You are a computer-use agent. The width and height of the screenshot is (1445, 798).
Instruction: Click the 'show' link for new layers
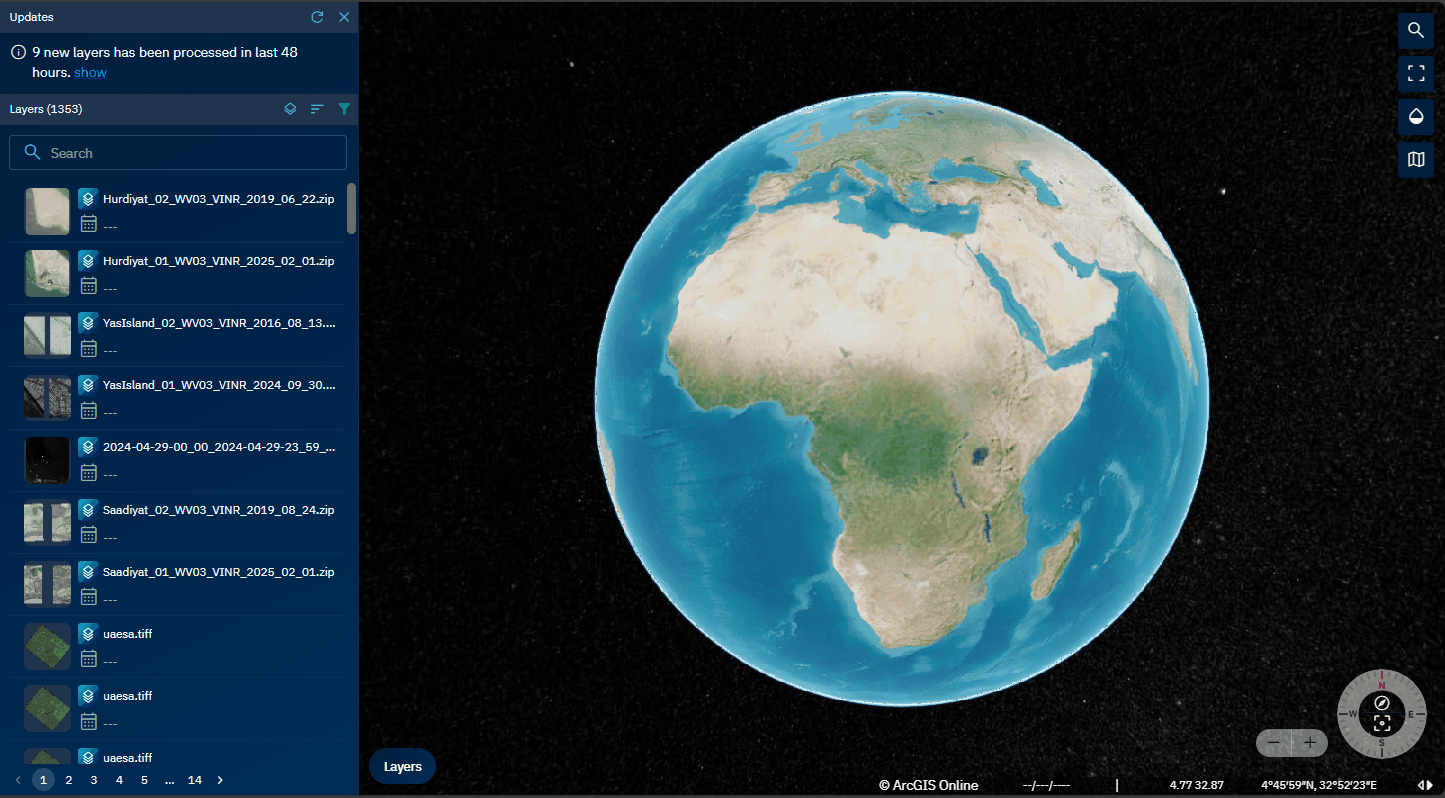click(x=90, y=73)
